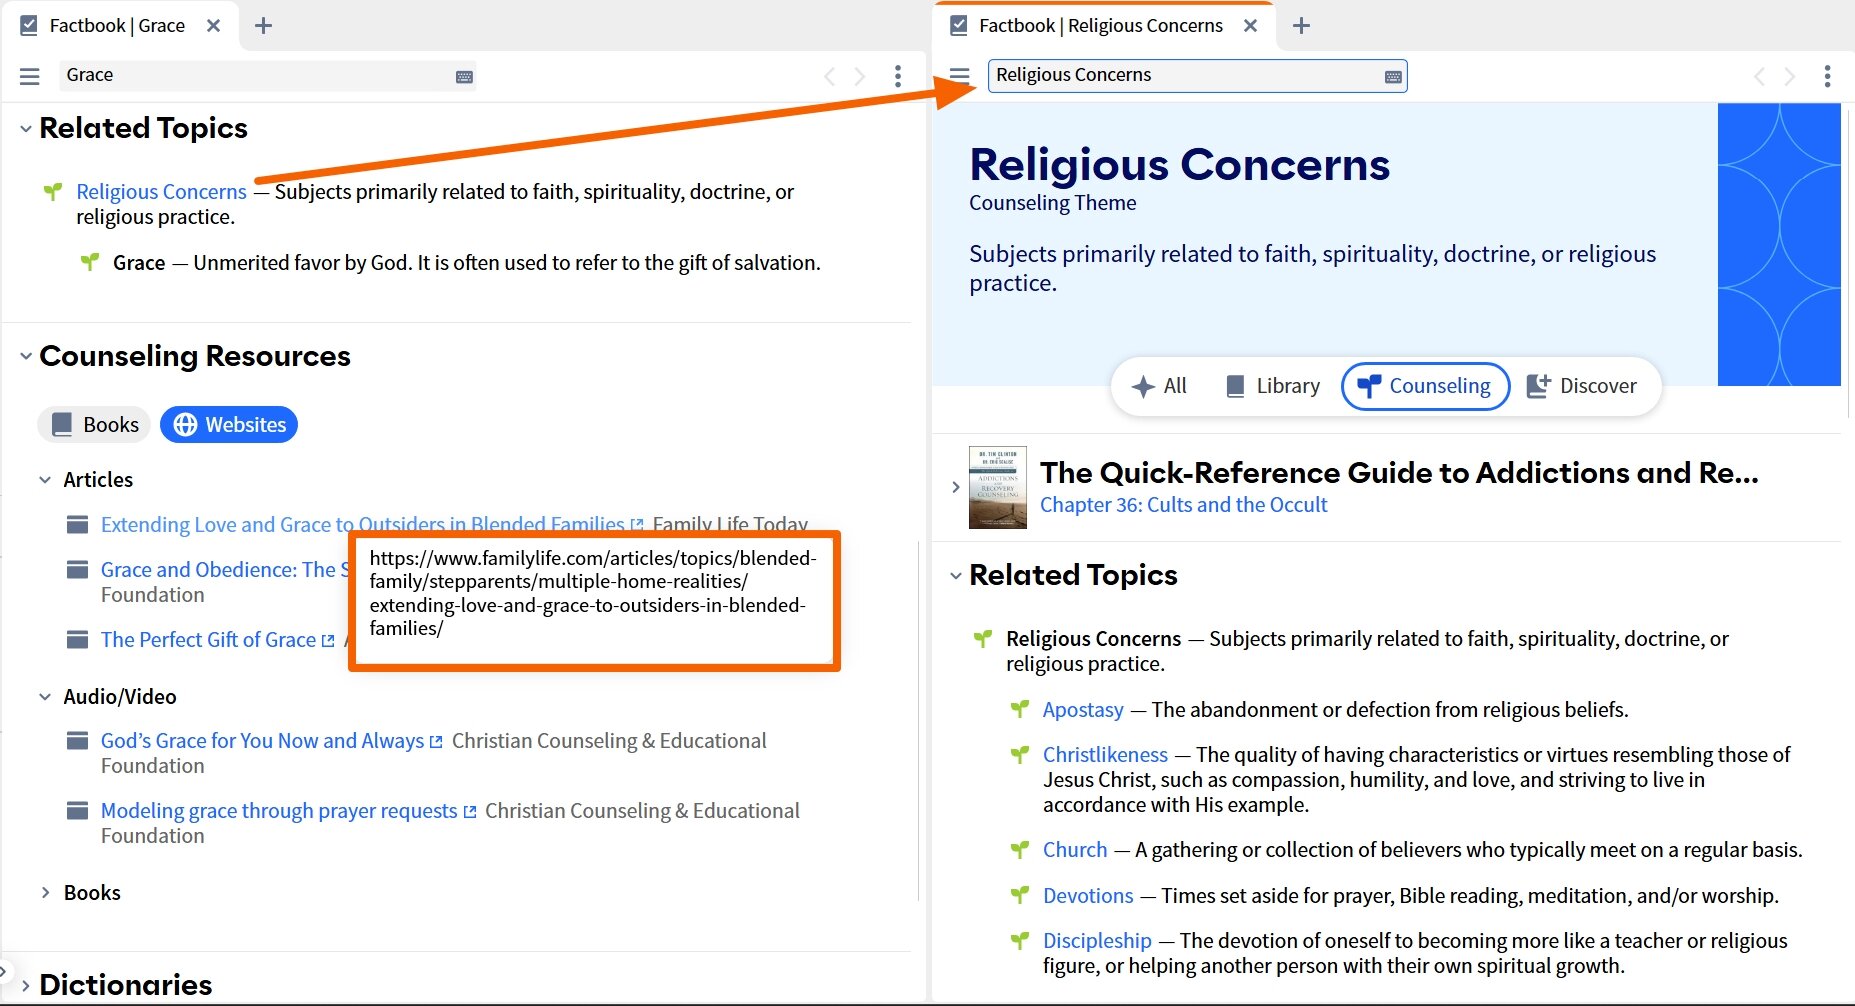The image size is (1855, 1006).
Task: Click inside the Religious Concerns search field
Action: click(x=1150, y=75)
